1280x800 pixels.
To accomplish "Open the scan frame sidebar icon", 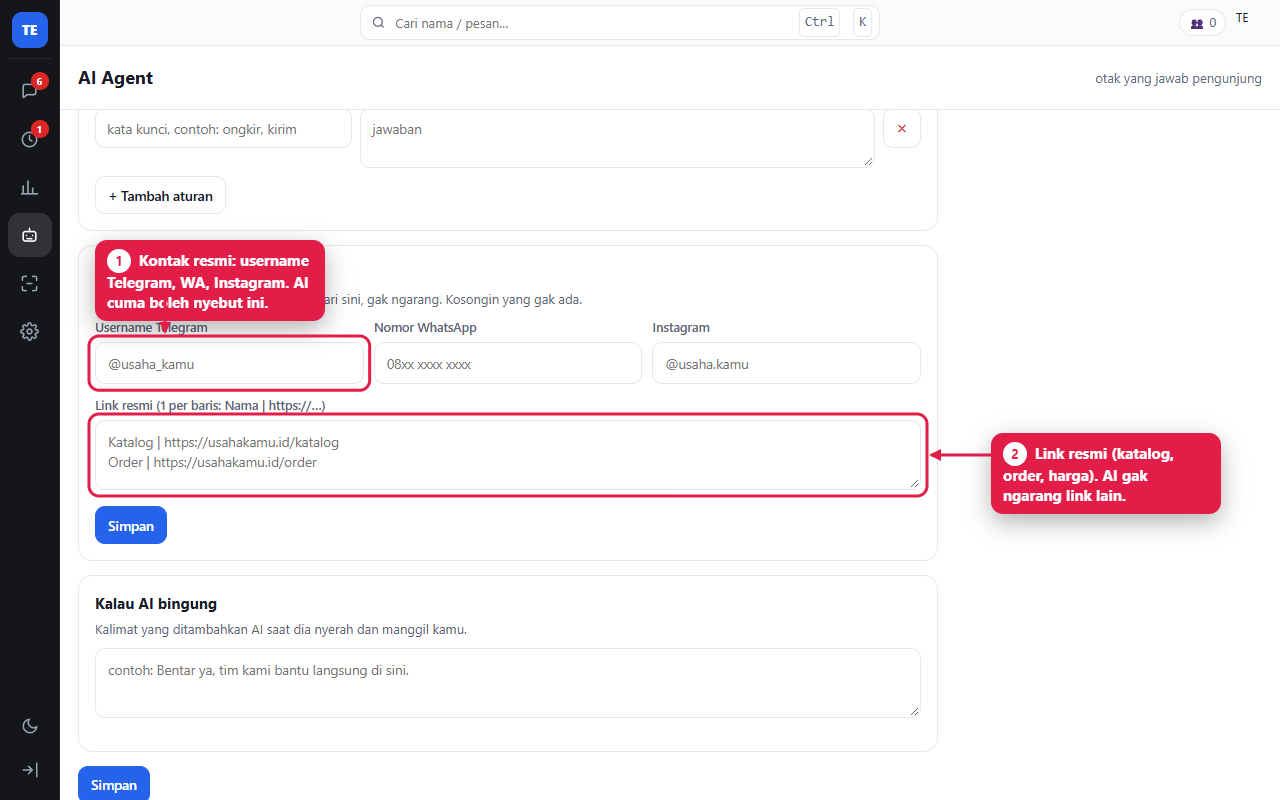I will pos(30,283).
